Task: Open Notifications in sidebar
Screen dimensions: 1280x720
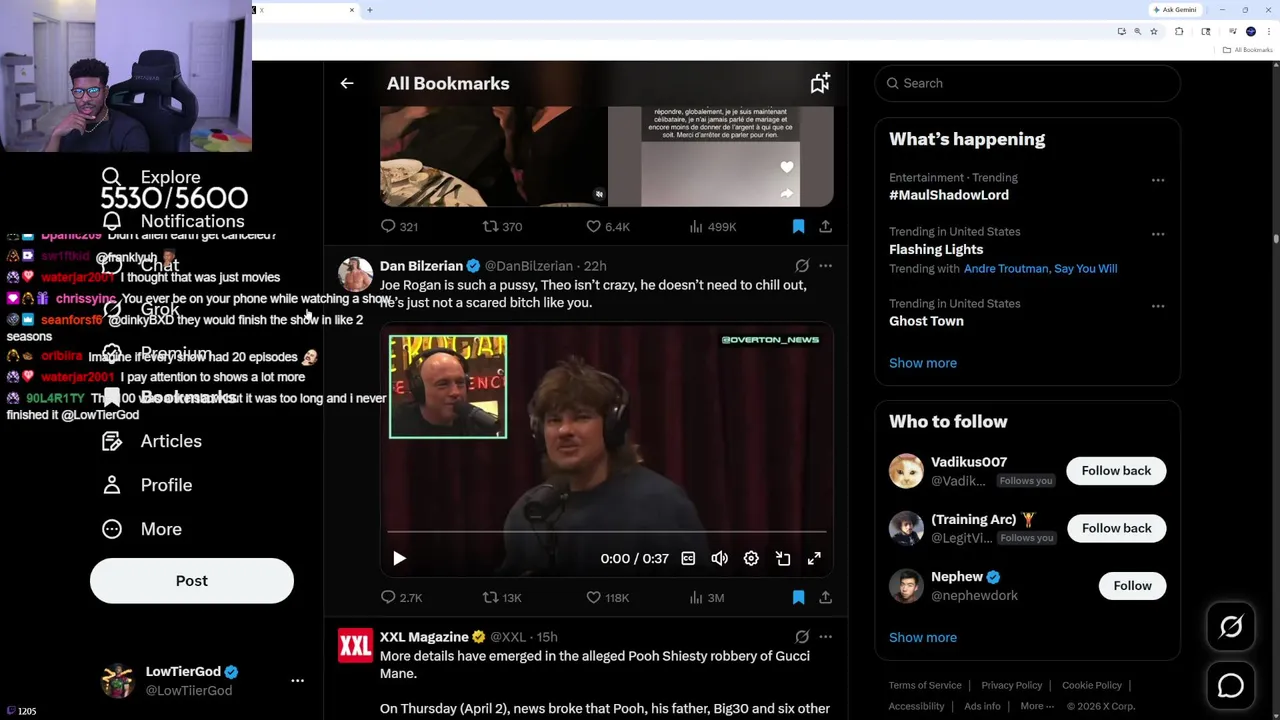Action: click(174, 221)
